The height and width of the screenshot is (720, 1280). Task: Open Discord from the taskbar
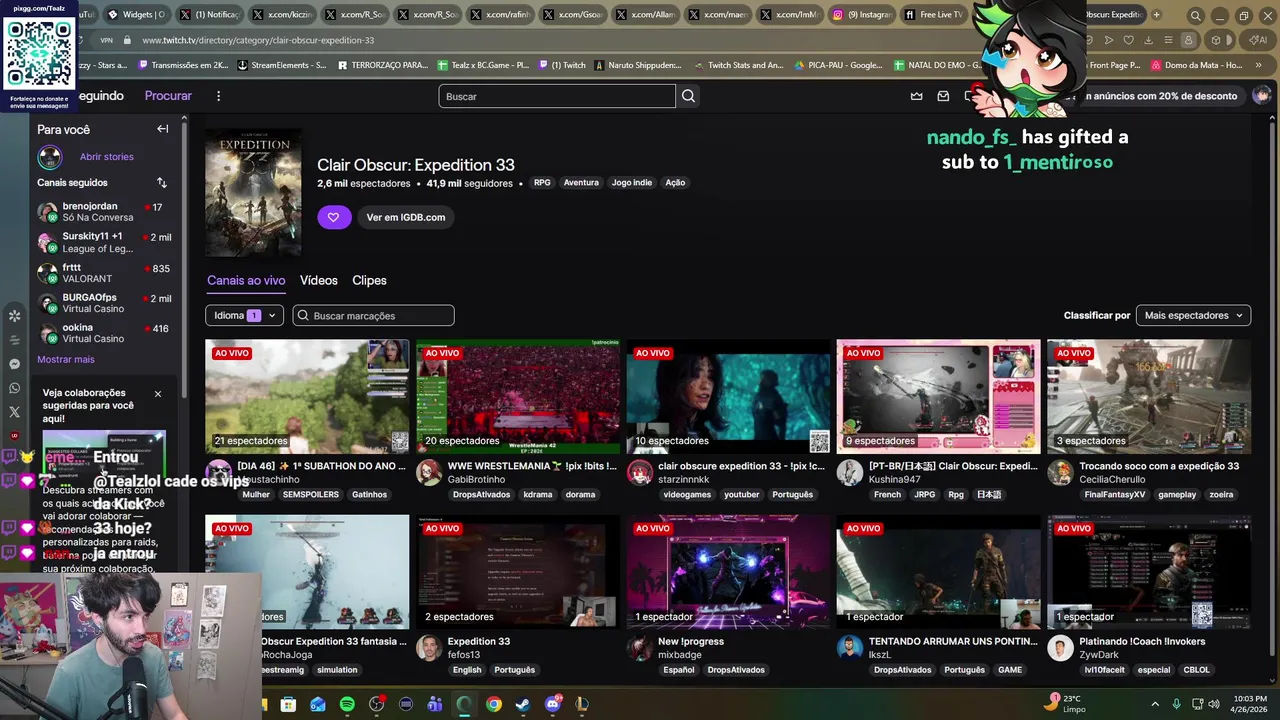coord(552,704)
